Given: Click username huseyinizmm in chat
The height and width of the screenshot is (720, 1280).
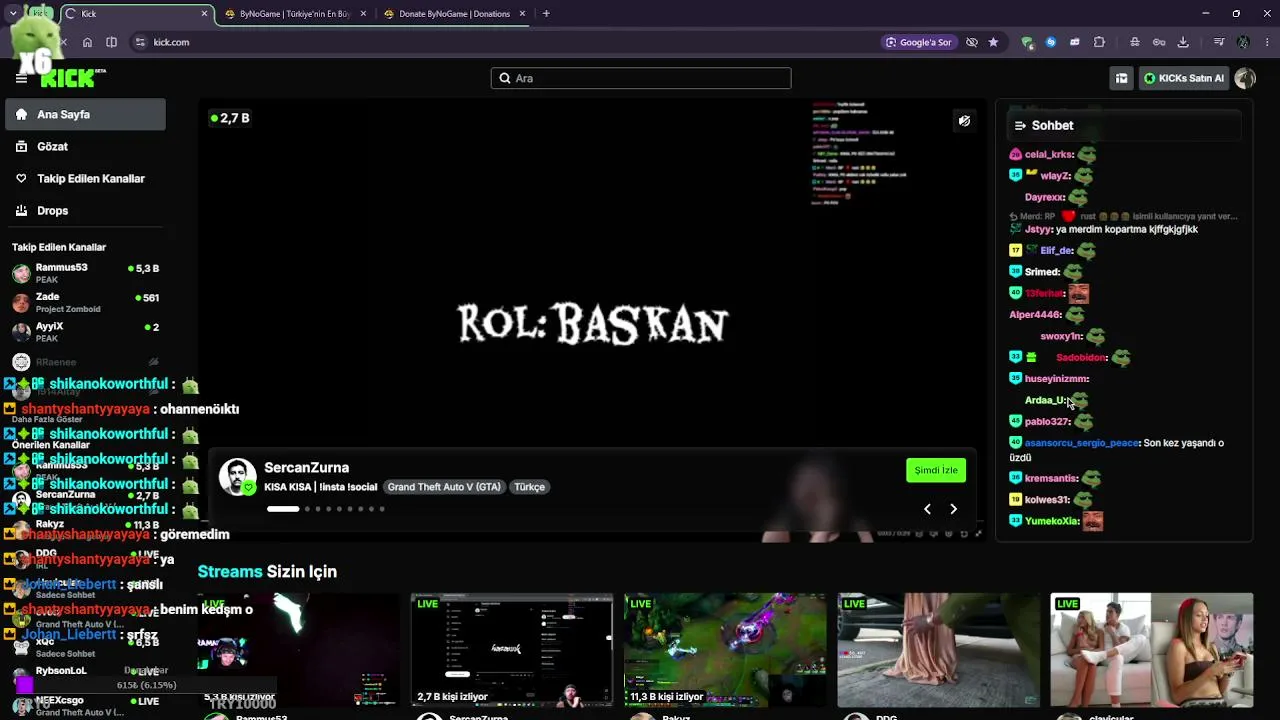Looking at the screenshot, I should coord(1057,379).
